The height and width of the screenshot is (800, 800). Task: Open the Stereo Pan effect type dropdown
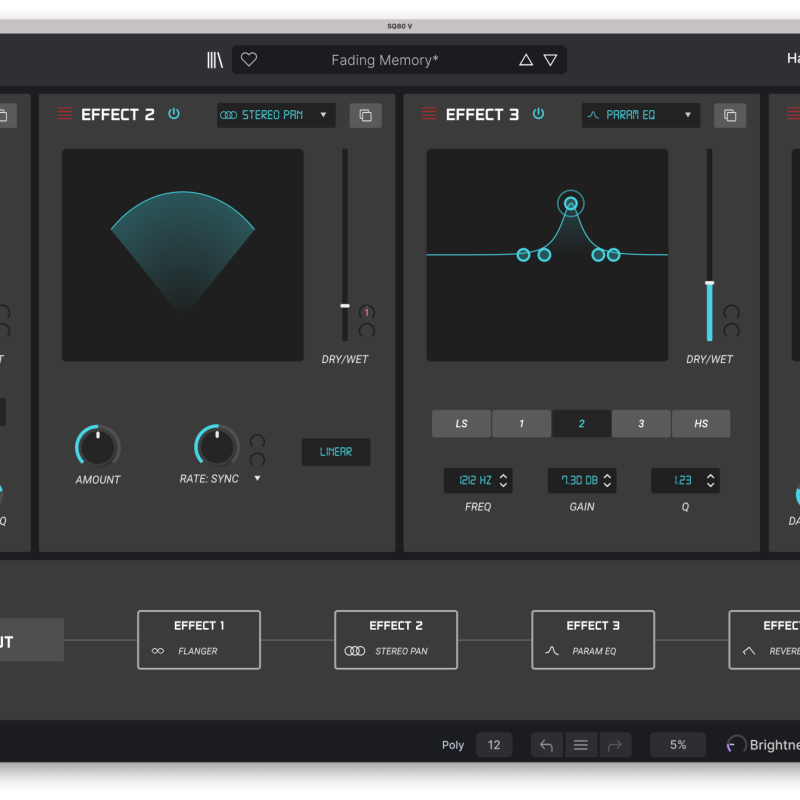pyautogui.click(x=276, y=115)
